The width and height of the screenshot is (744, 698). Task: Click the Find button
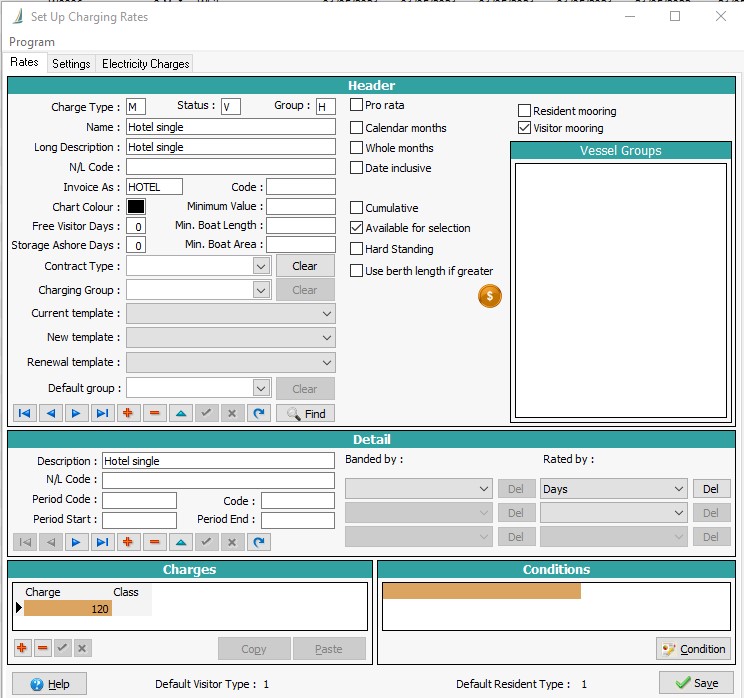[x=305, y=413]
